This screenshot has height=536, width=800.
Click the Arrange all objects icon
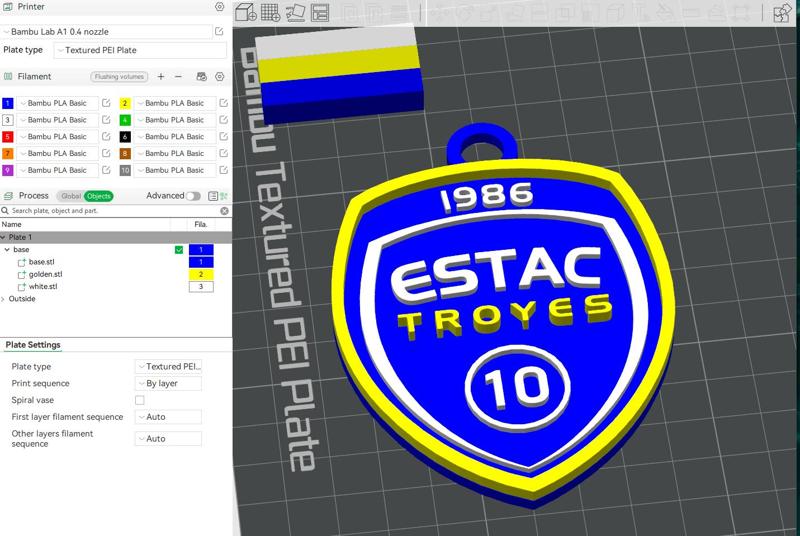tap(320, 13)
